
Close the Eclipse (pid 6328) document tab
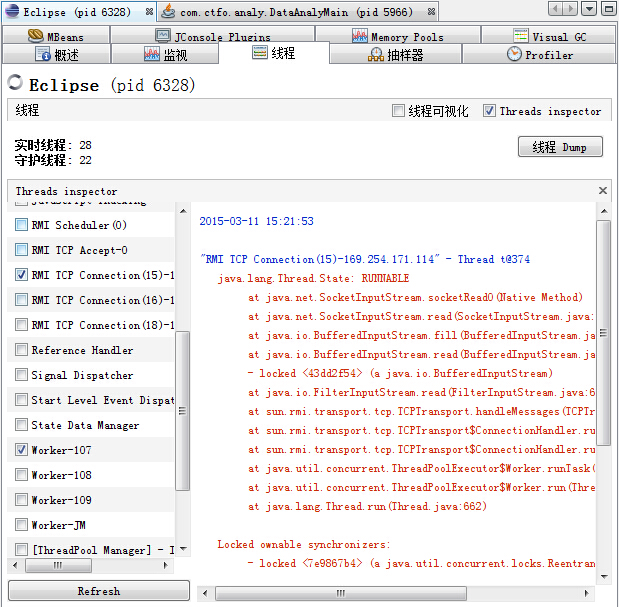point(149,12)
